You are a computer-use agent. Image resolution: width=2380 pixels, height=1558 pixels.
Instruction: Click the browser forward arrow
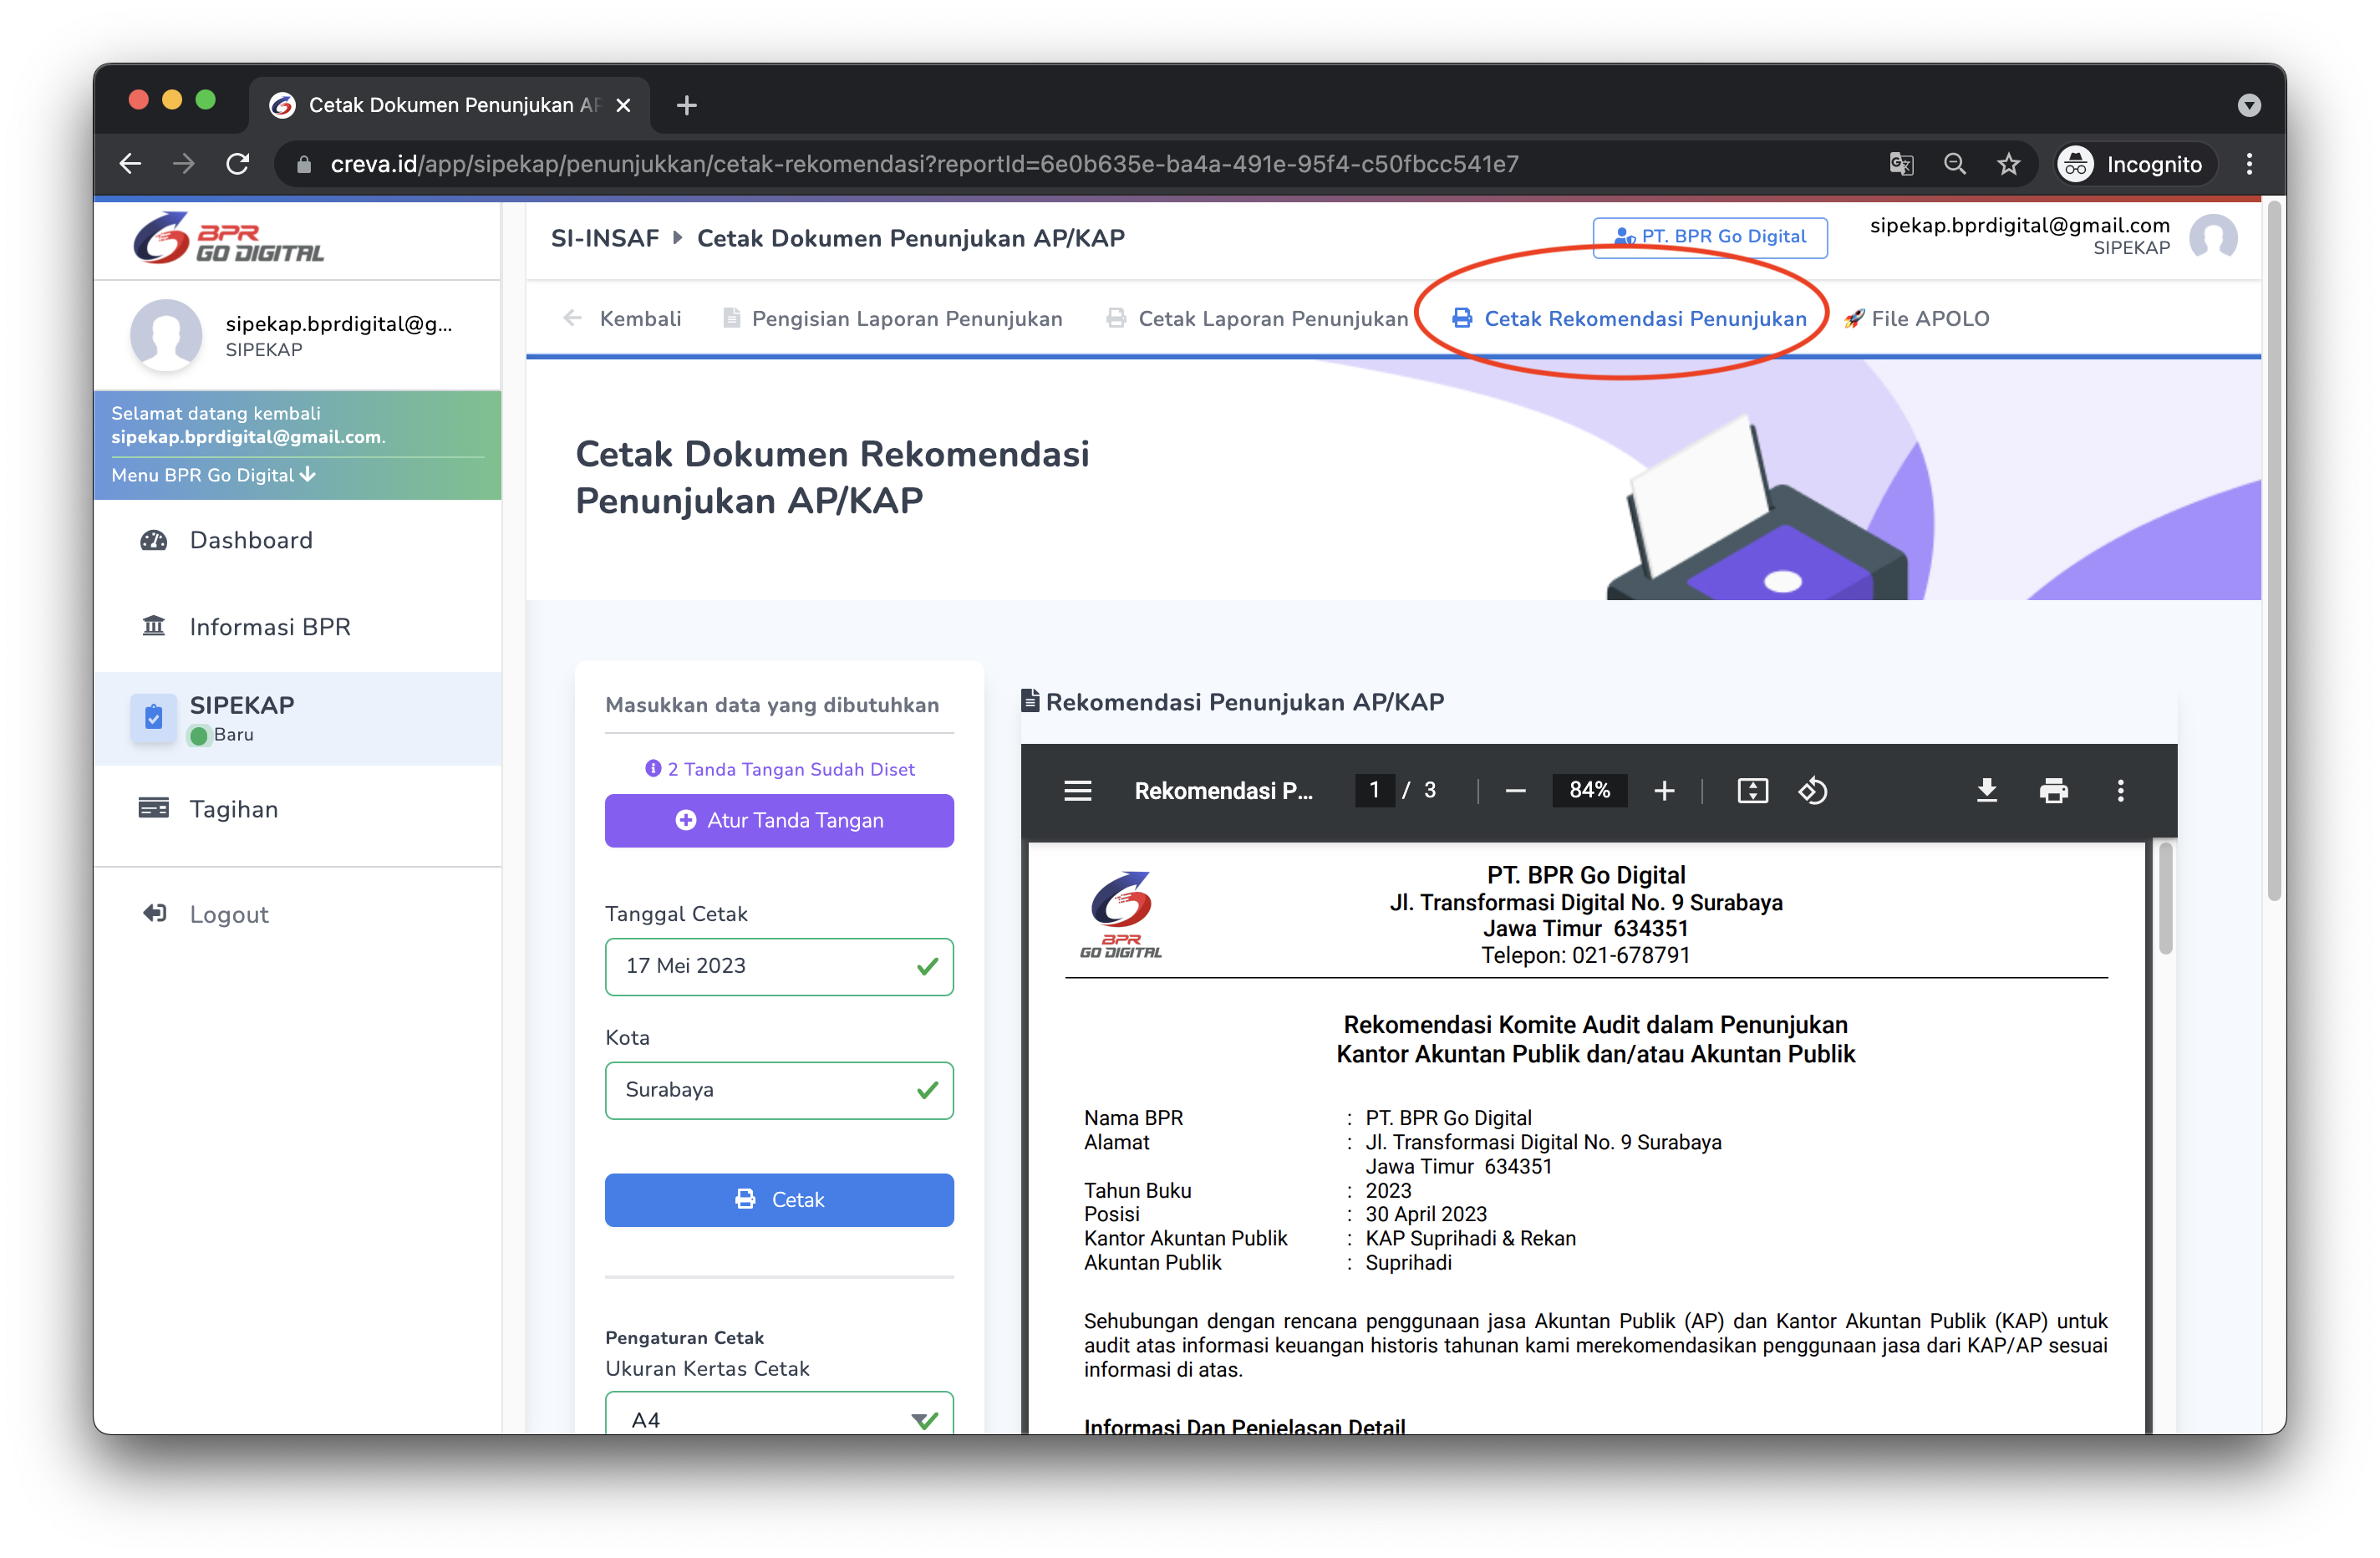click(x=184, y=164)
